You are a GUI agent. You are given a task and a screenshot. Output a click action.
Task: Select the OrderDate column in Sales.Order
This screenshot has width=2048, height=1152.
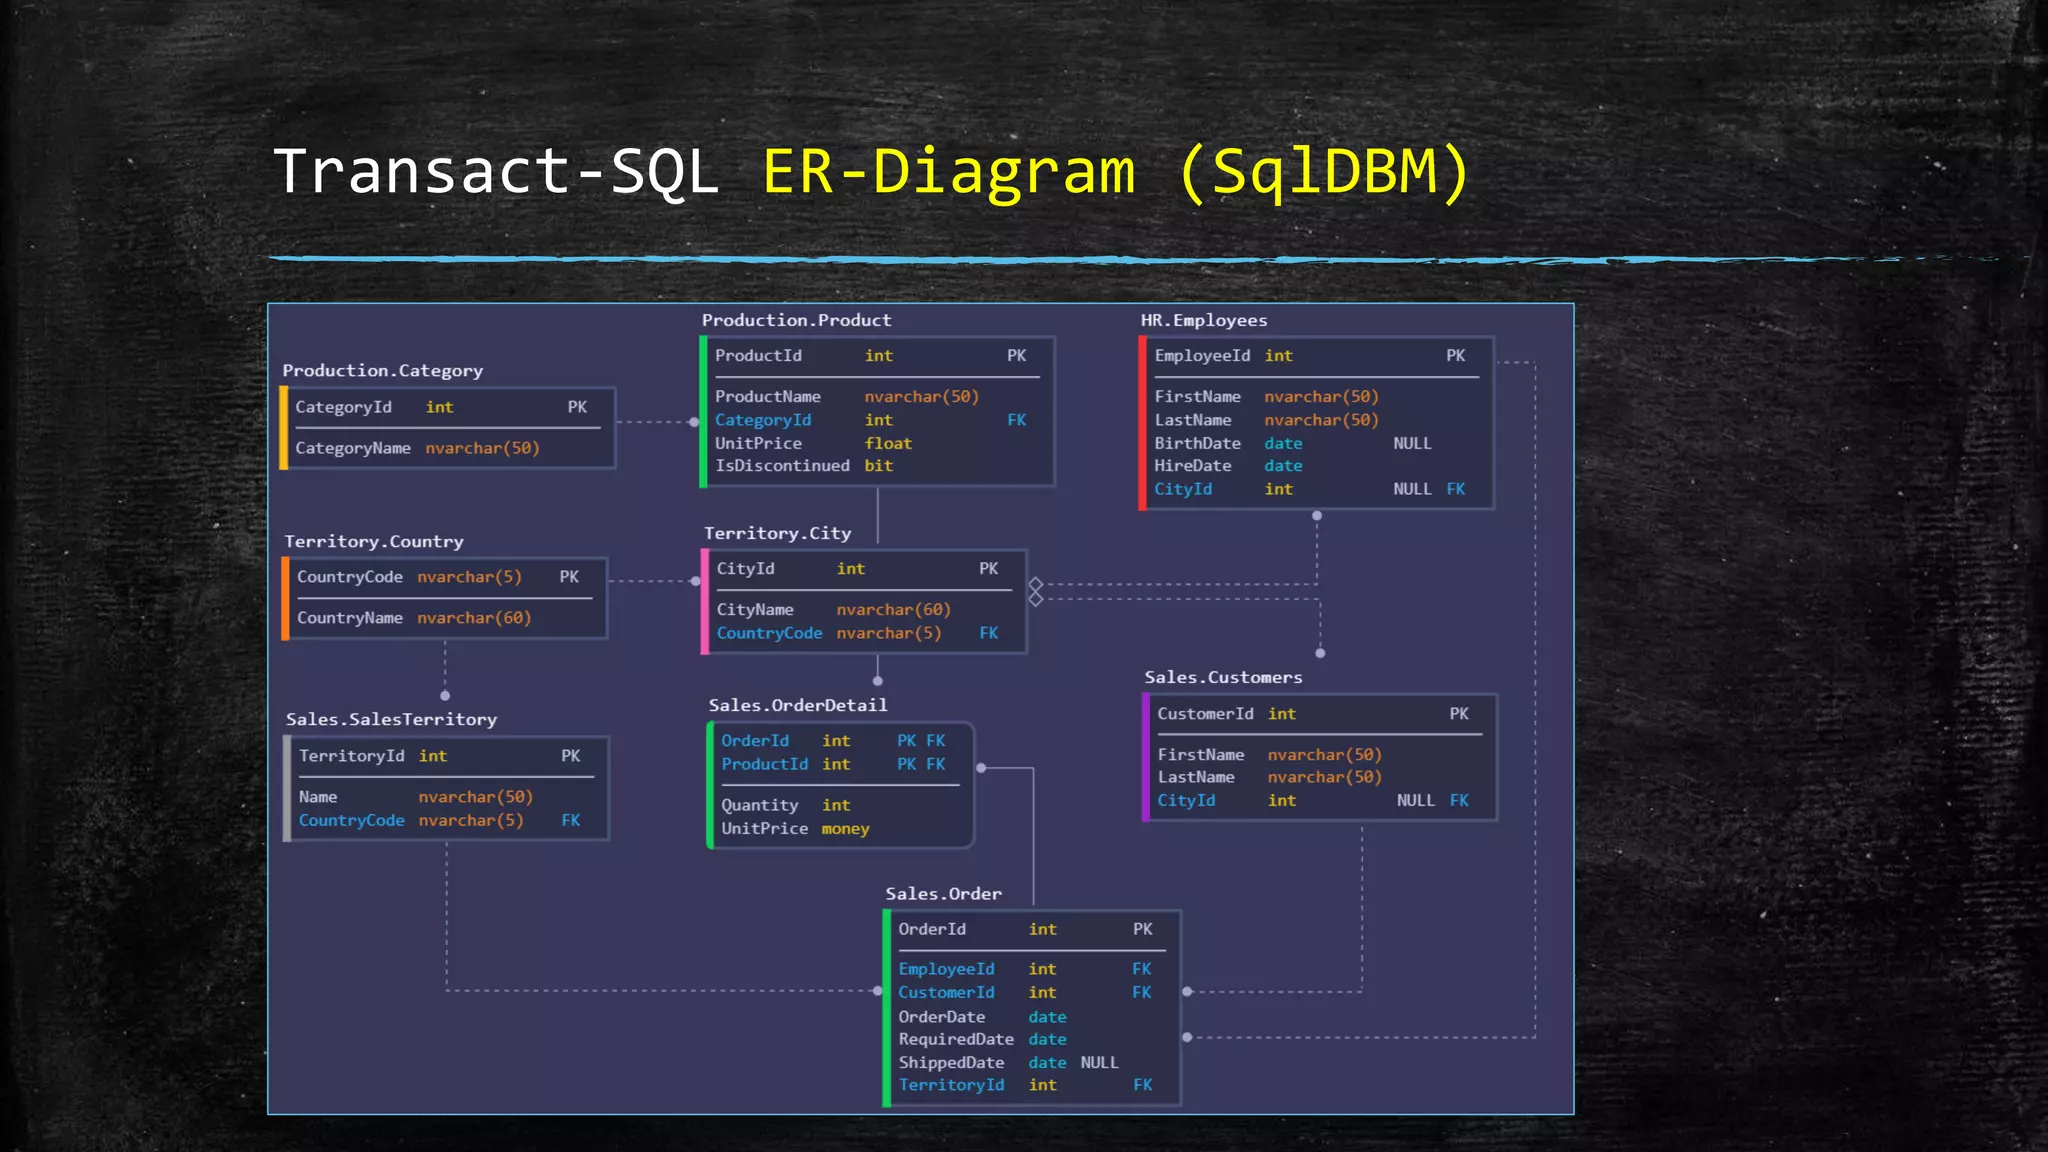(1031, 1017)
